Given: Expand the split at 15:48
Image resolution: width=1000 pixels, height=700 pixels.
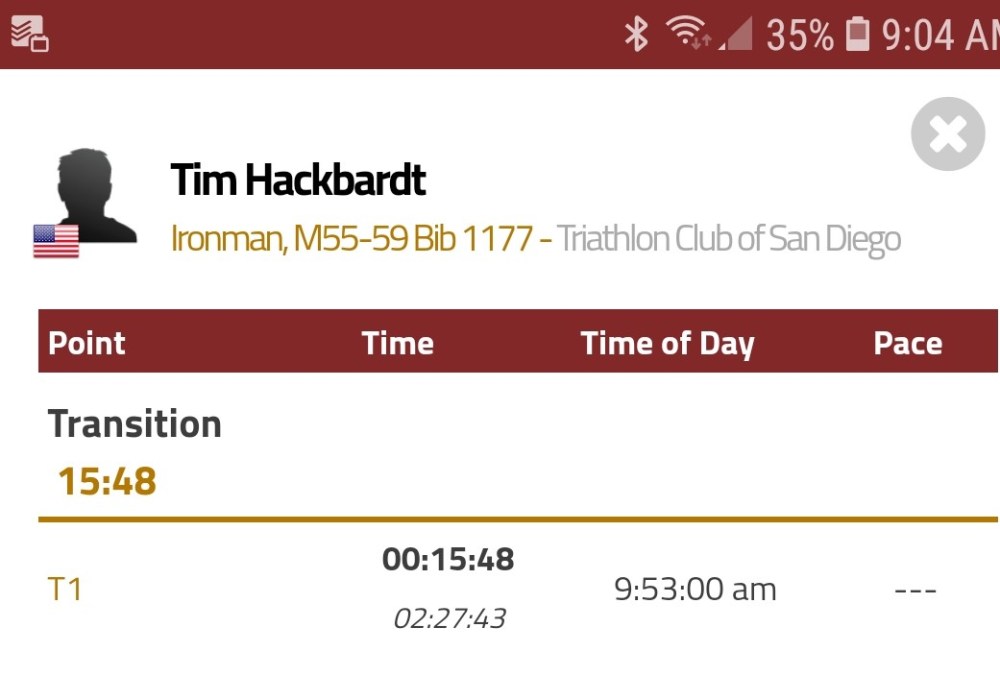Looking at the screenshot, I should [x=104, y=480].
